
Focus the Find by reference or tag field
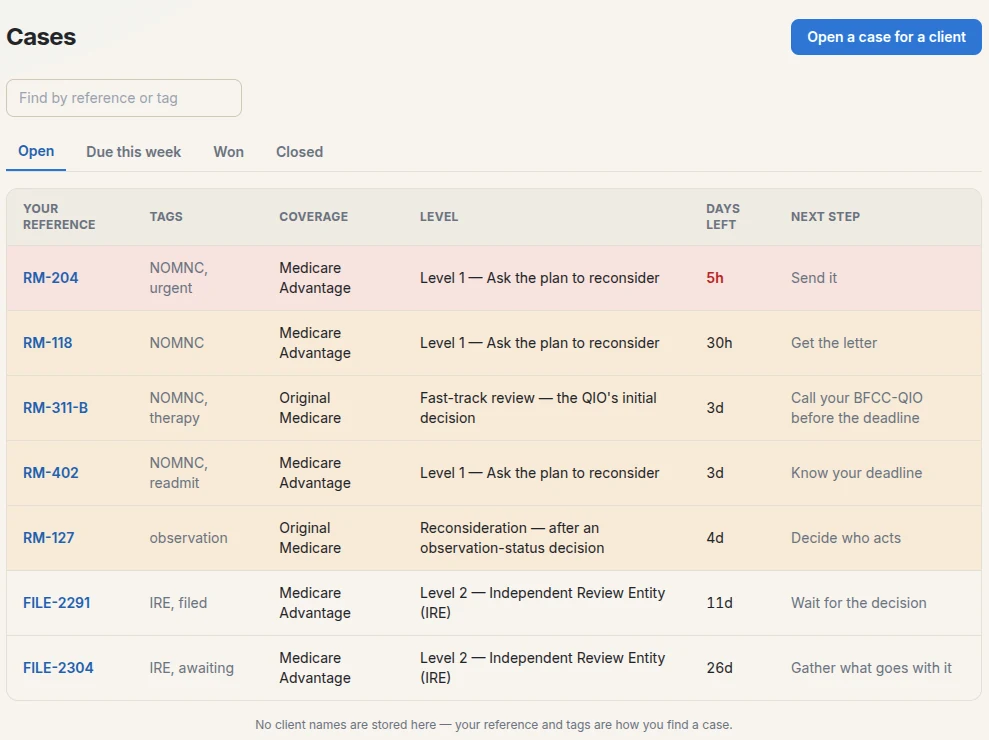(124, 98)
